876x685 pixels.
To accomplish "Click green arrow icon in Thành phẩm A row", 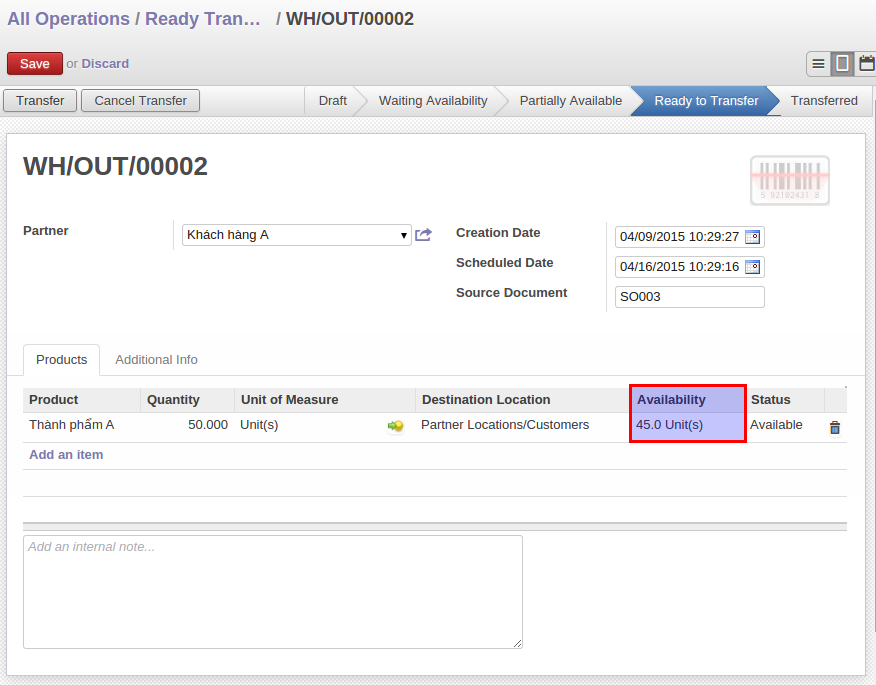I will point(396,426).
